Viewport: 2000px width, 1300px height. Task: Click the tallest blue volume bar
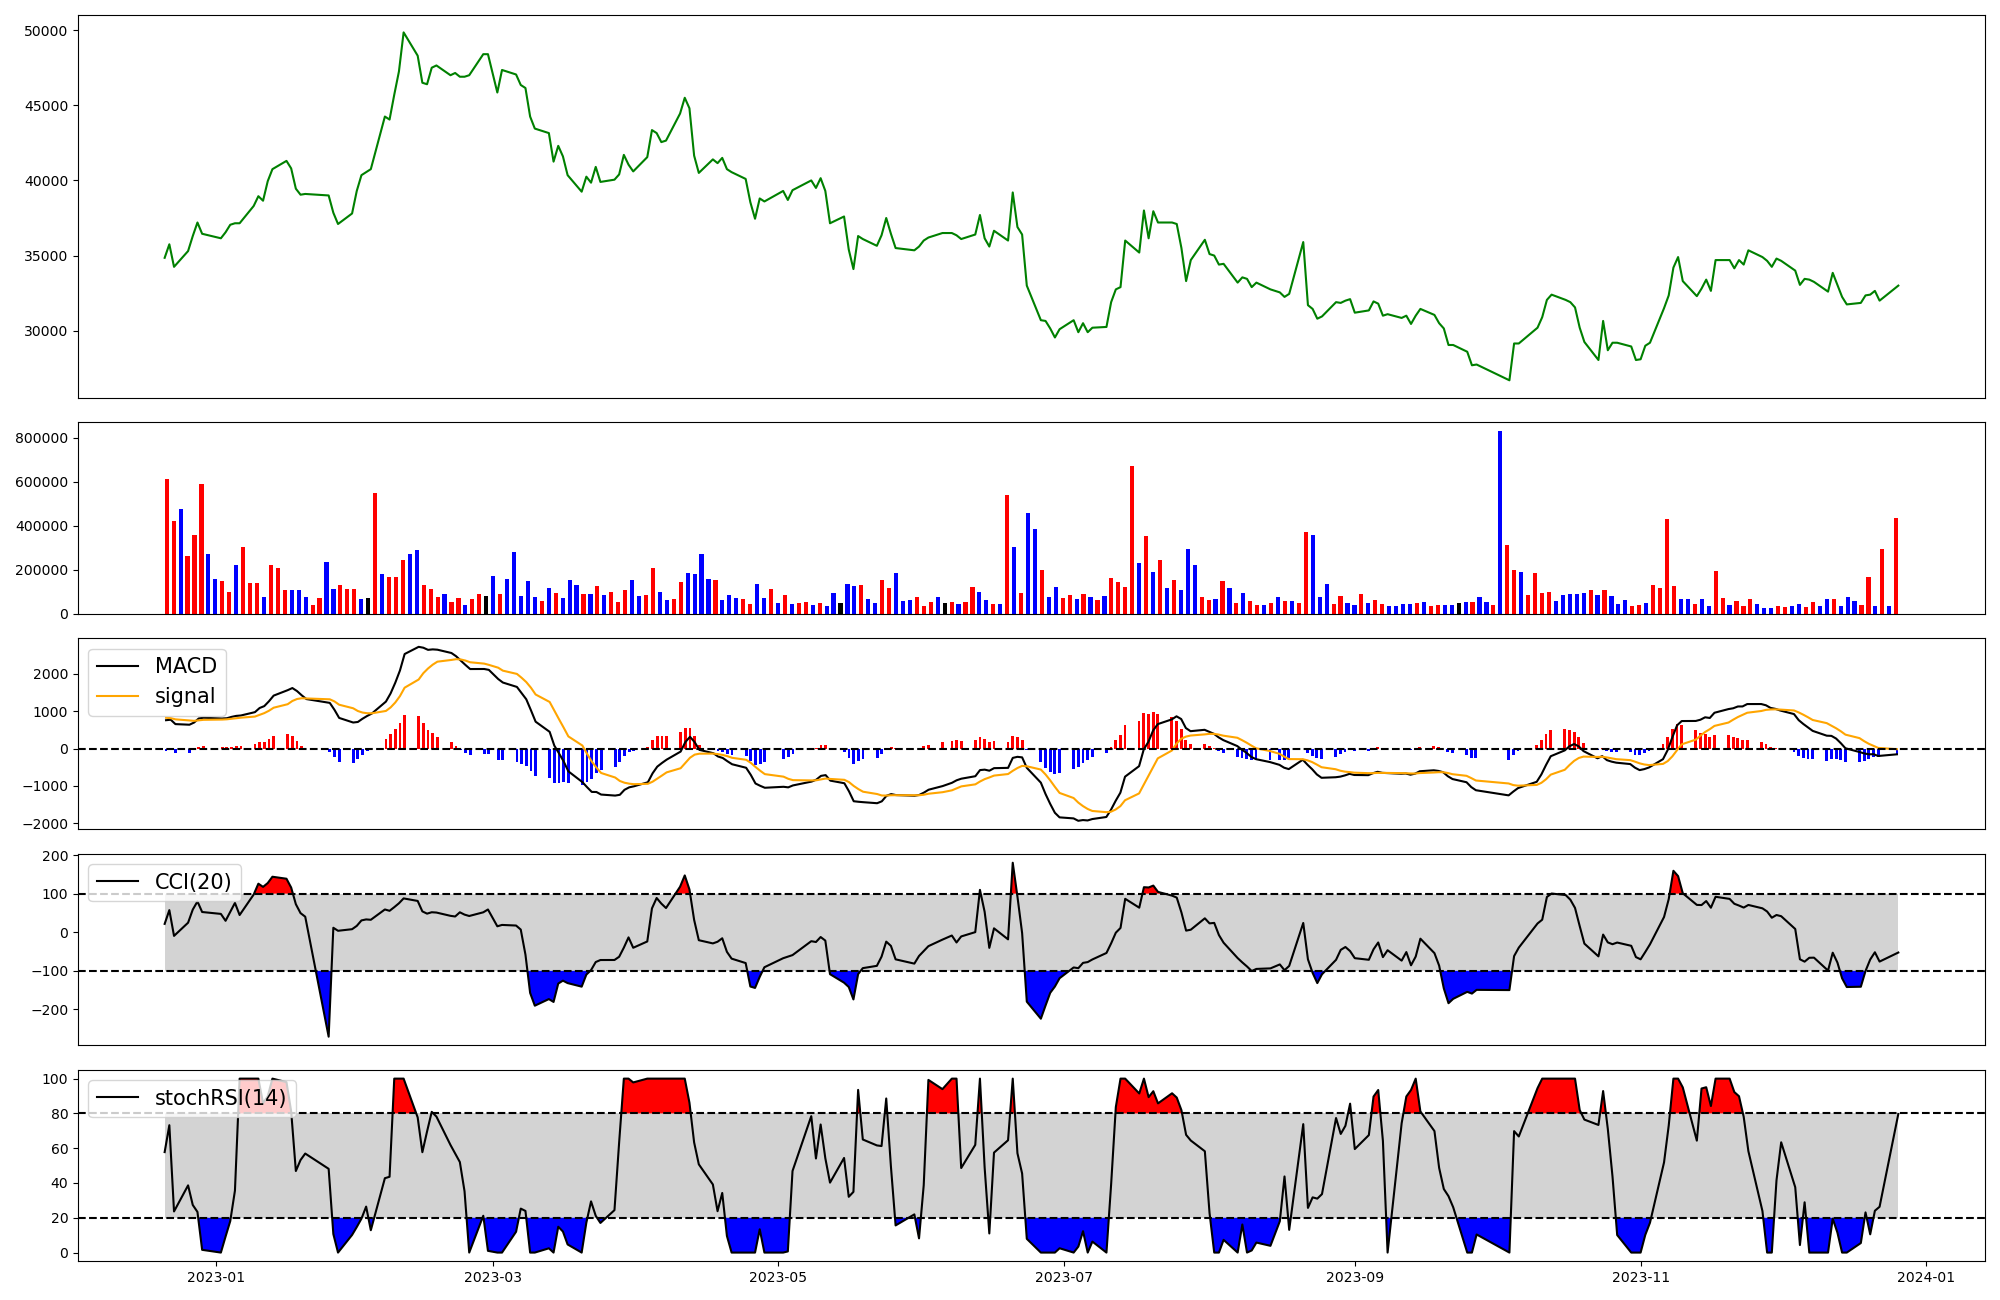pyautogui.click(x=1500, y=520)
